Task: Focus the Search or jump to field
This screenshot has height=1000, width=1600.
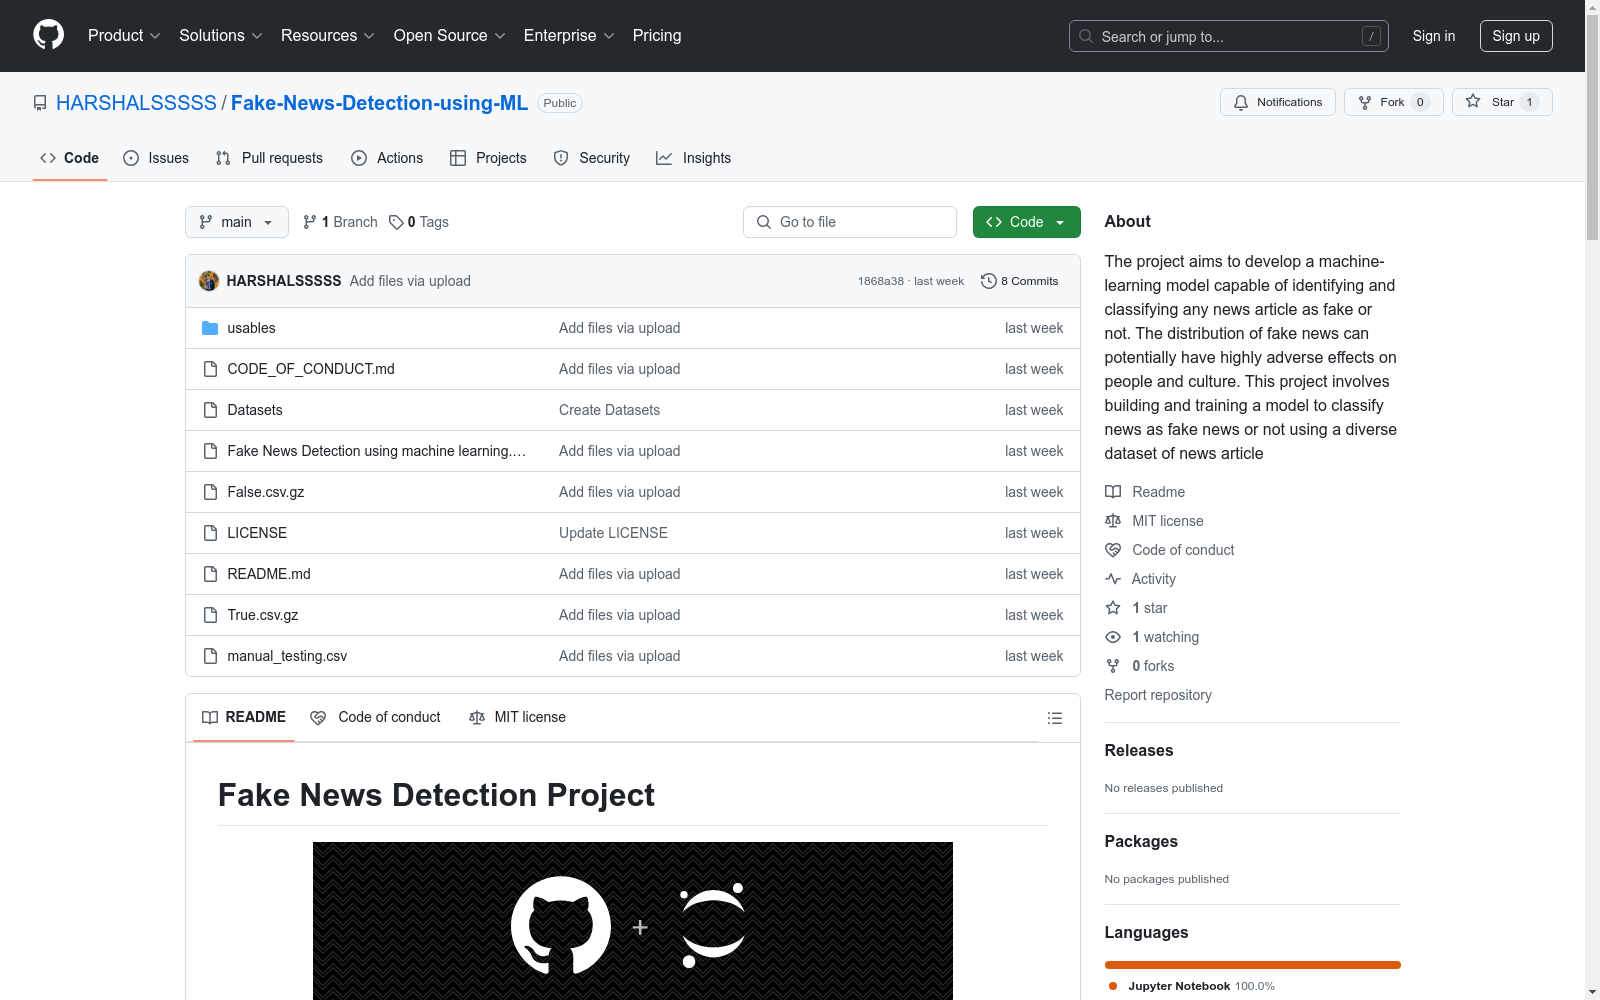Action: (1228, 36)
